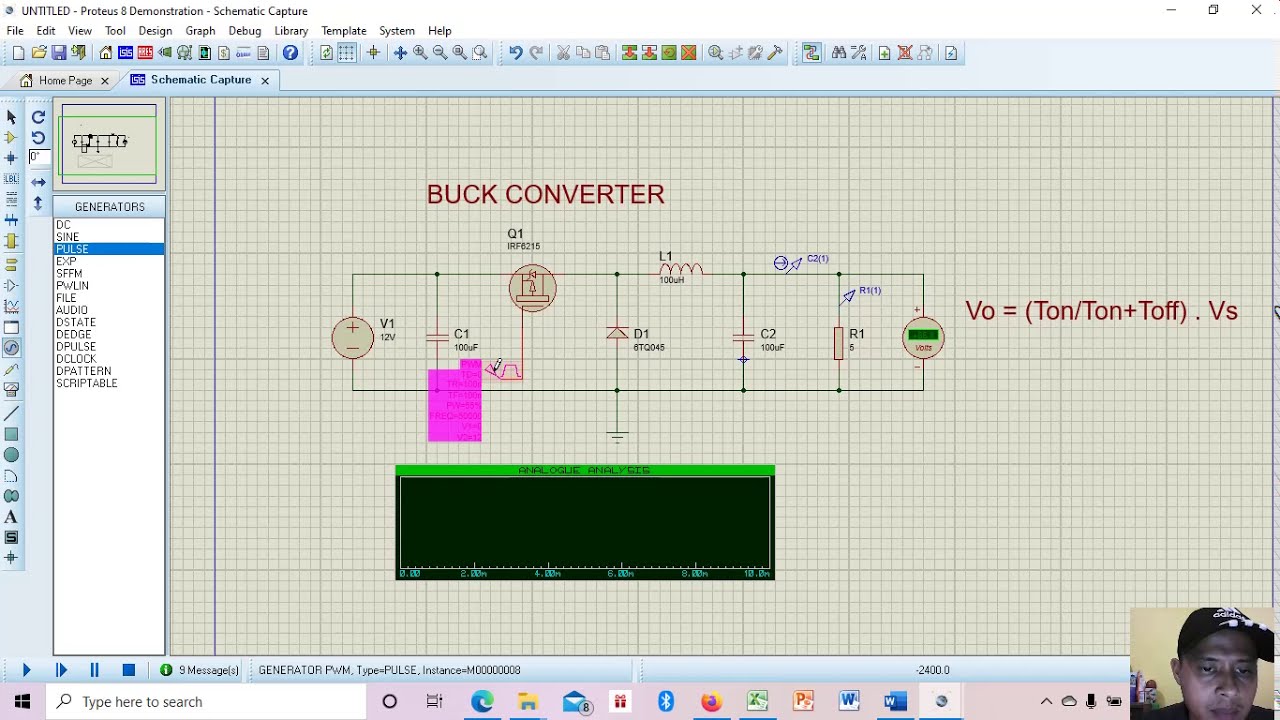Step the simulation forward

61,670
